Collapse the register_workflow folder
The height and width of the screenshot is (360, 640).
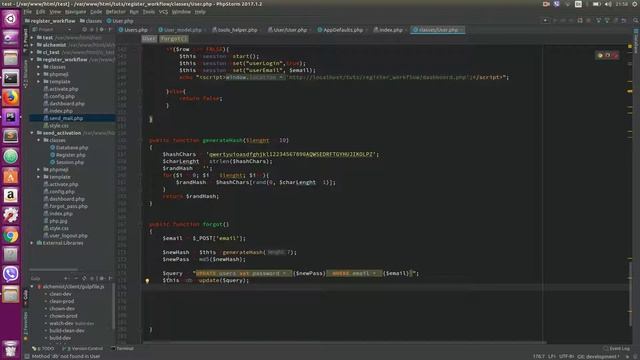coord(32,60)
